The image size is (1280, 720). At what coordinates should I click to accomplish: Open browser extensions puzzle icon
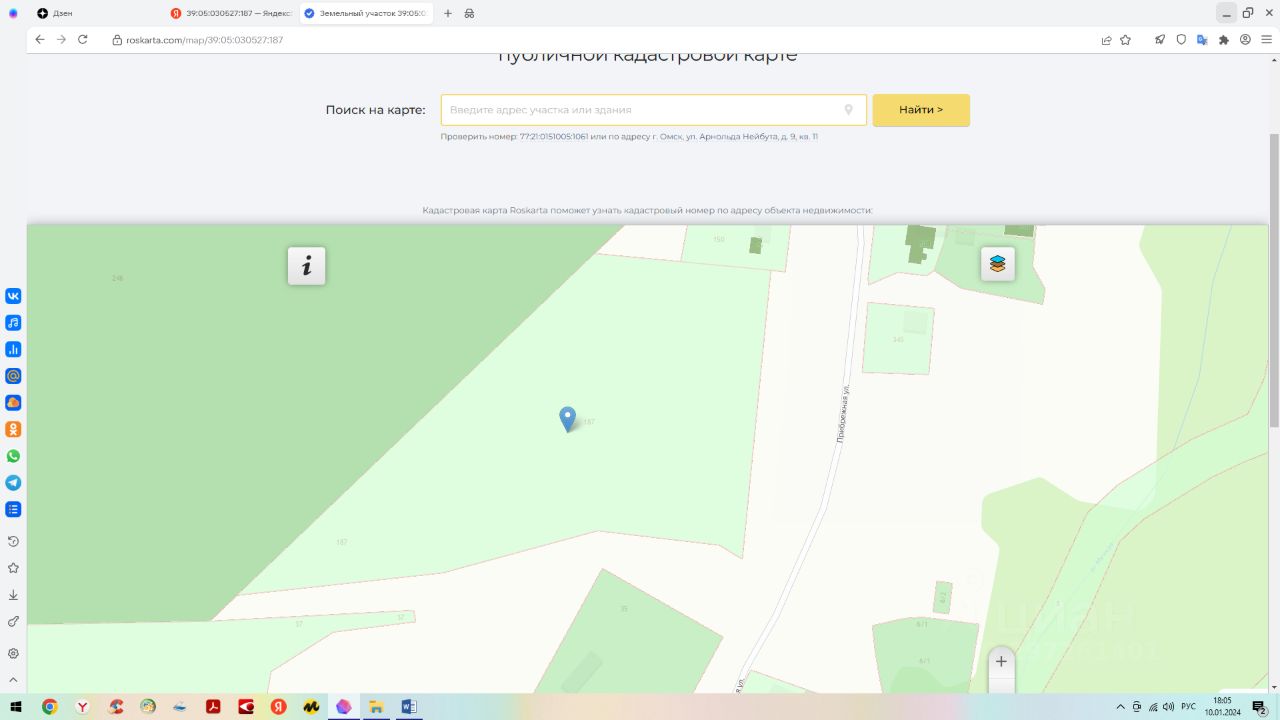click(x=1223, y=40)
